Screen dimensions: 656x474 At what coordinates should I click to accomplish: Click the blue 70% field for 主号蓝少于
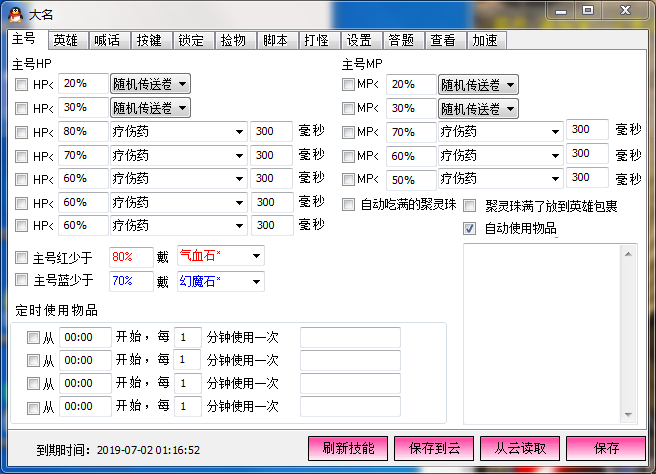(x=131, y=281)
